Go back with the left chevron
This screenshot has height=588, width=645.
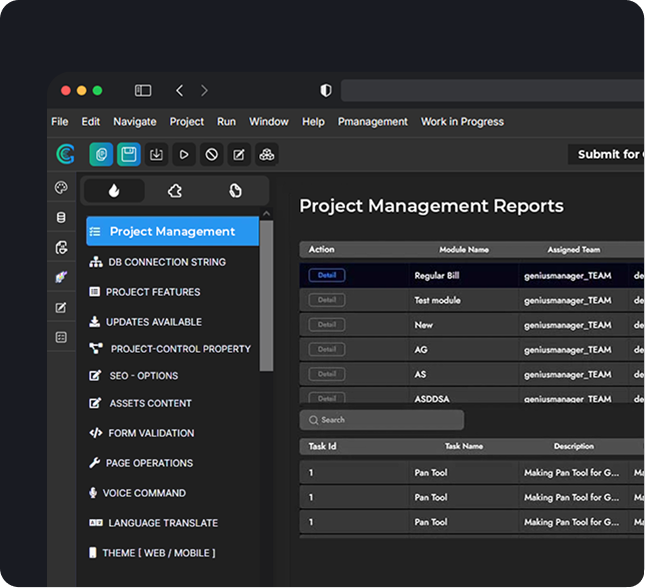pyautogui.click(x=179, y=90)
